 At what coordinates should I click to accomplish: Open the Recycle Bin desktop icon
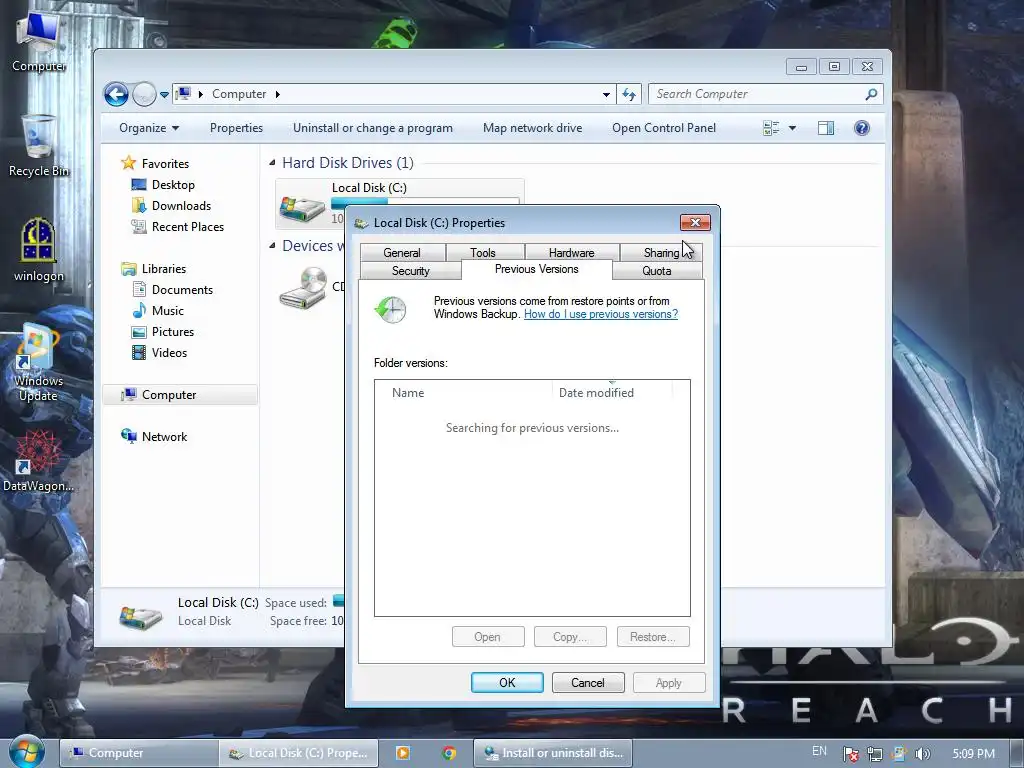point(39,145)
